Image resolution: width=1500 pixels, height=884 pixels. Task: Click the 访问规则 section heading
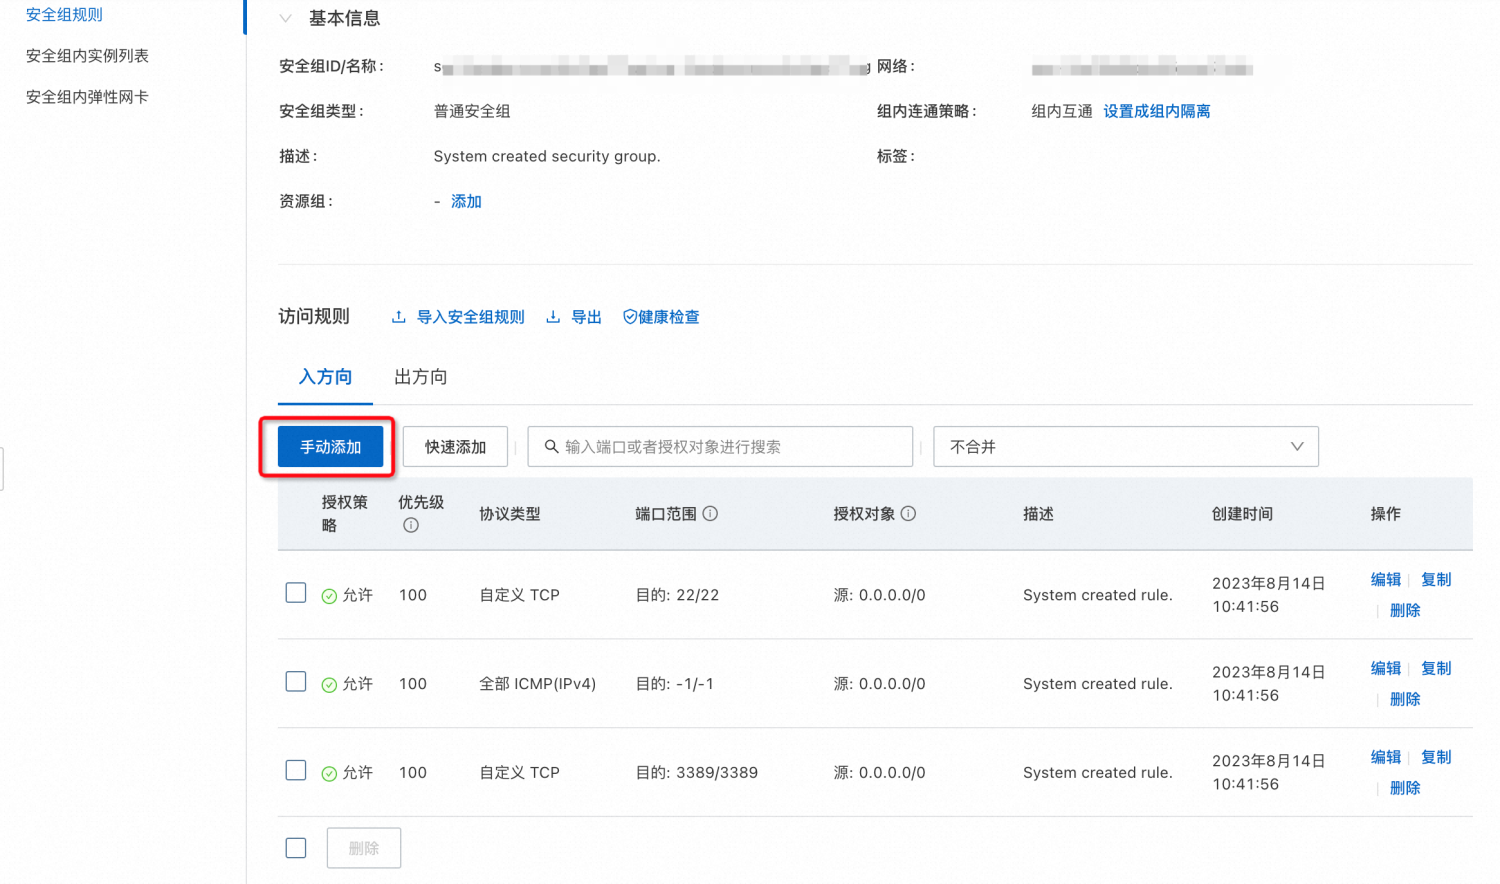(314, 317)
